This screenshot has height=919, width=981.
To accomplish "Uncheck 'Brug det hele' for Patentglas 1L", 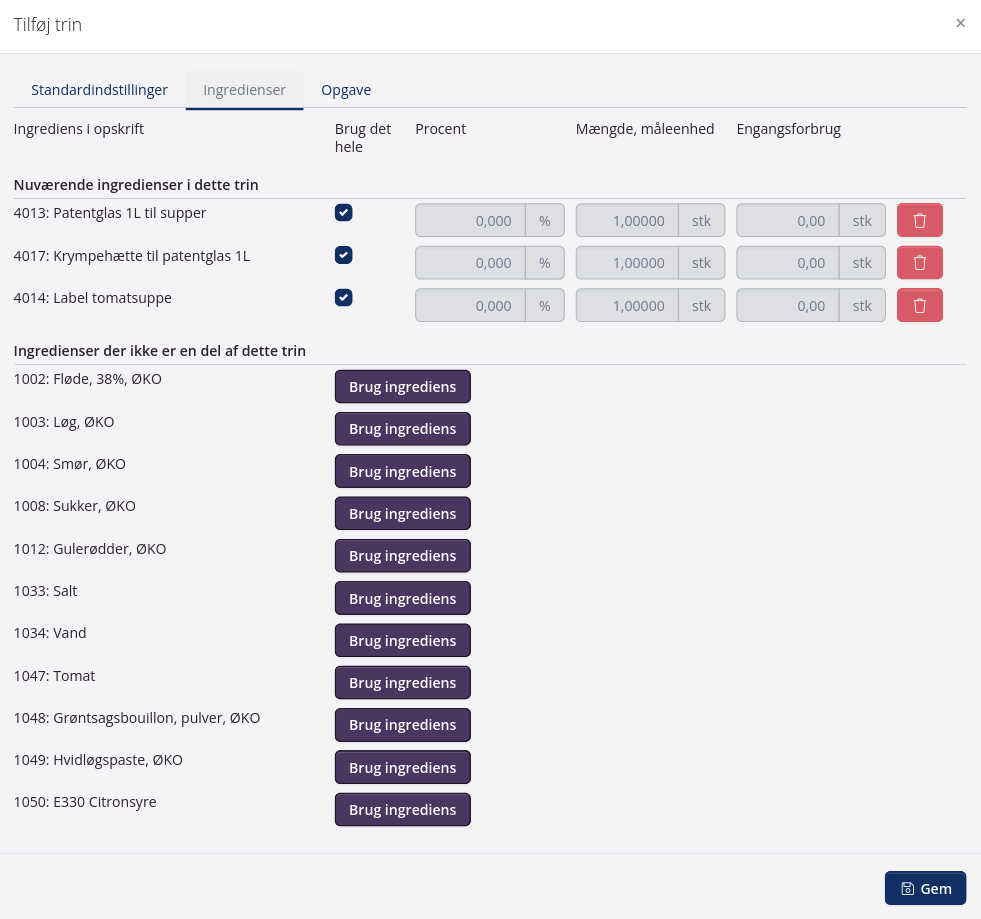I will (x=343, y=213).
